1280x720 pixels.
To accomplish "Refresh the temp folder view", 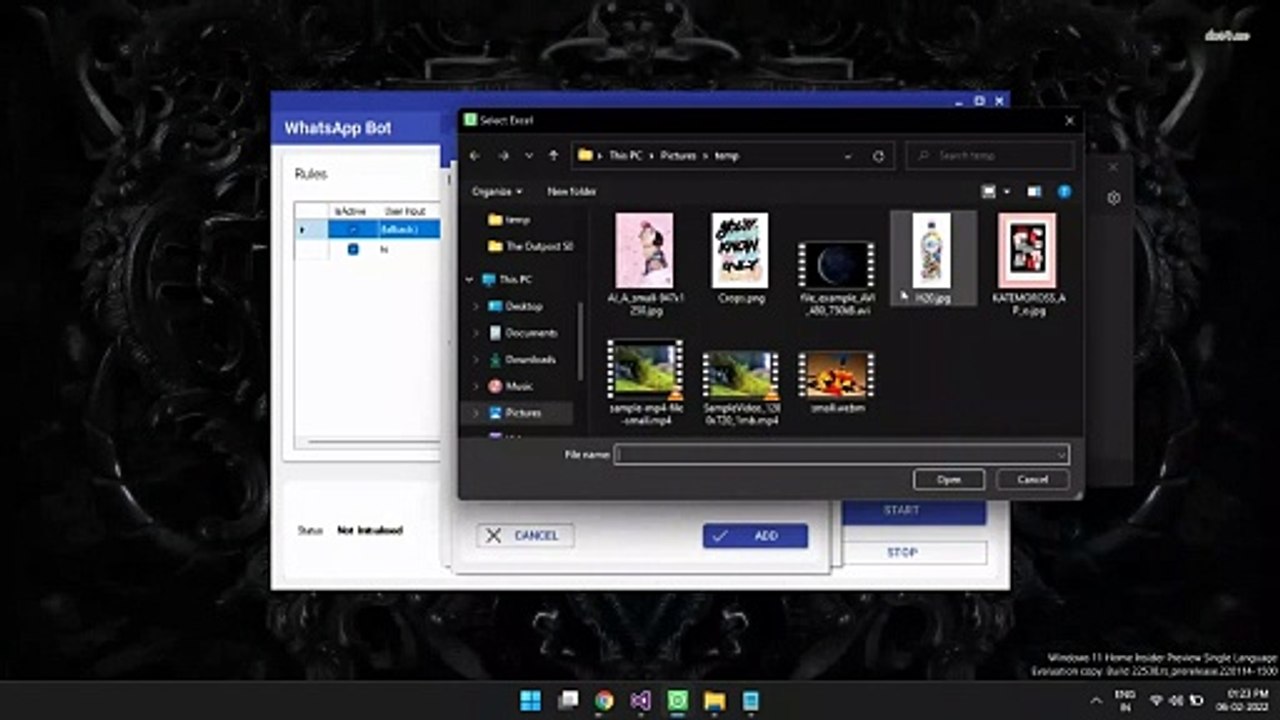I will pyautogui.click(x=879, y=156).
